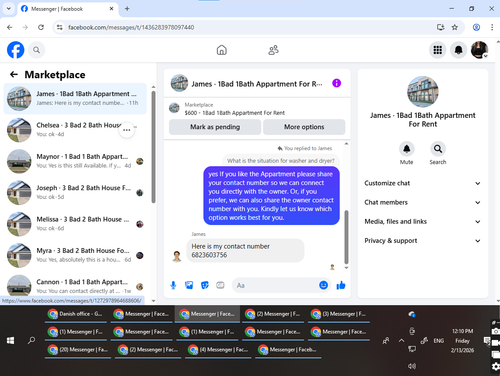Go back from Marketplace with arrow
Image resolution: width=500 pixels, height=376 pixels.
pyautogui.click(x=14, y=74)
